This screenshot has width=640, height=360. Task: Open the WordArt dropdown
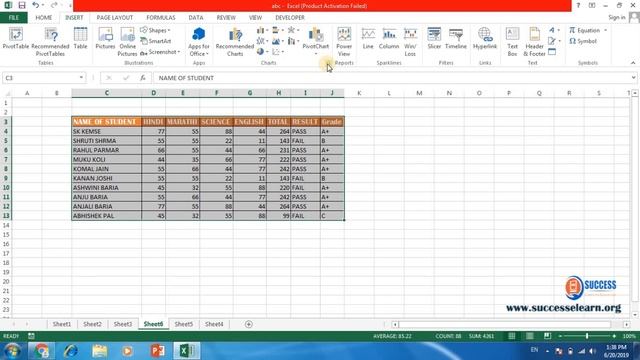554,30
